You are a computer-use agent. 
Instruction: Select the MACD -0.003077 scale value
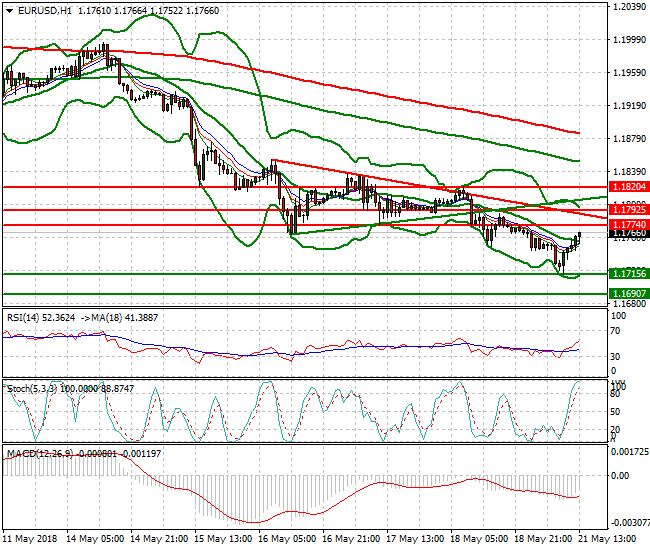pyautogui.click(x=630, y=523)
